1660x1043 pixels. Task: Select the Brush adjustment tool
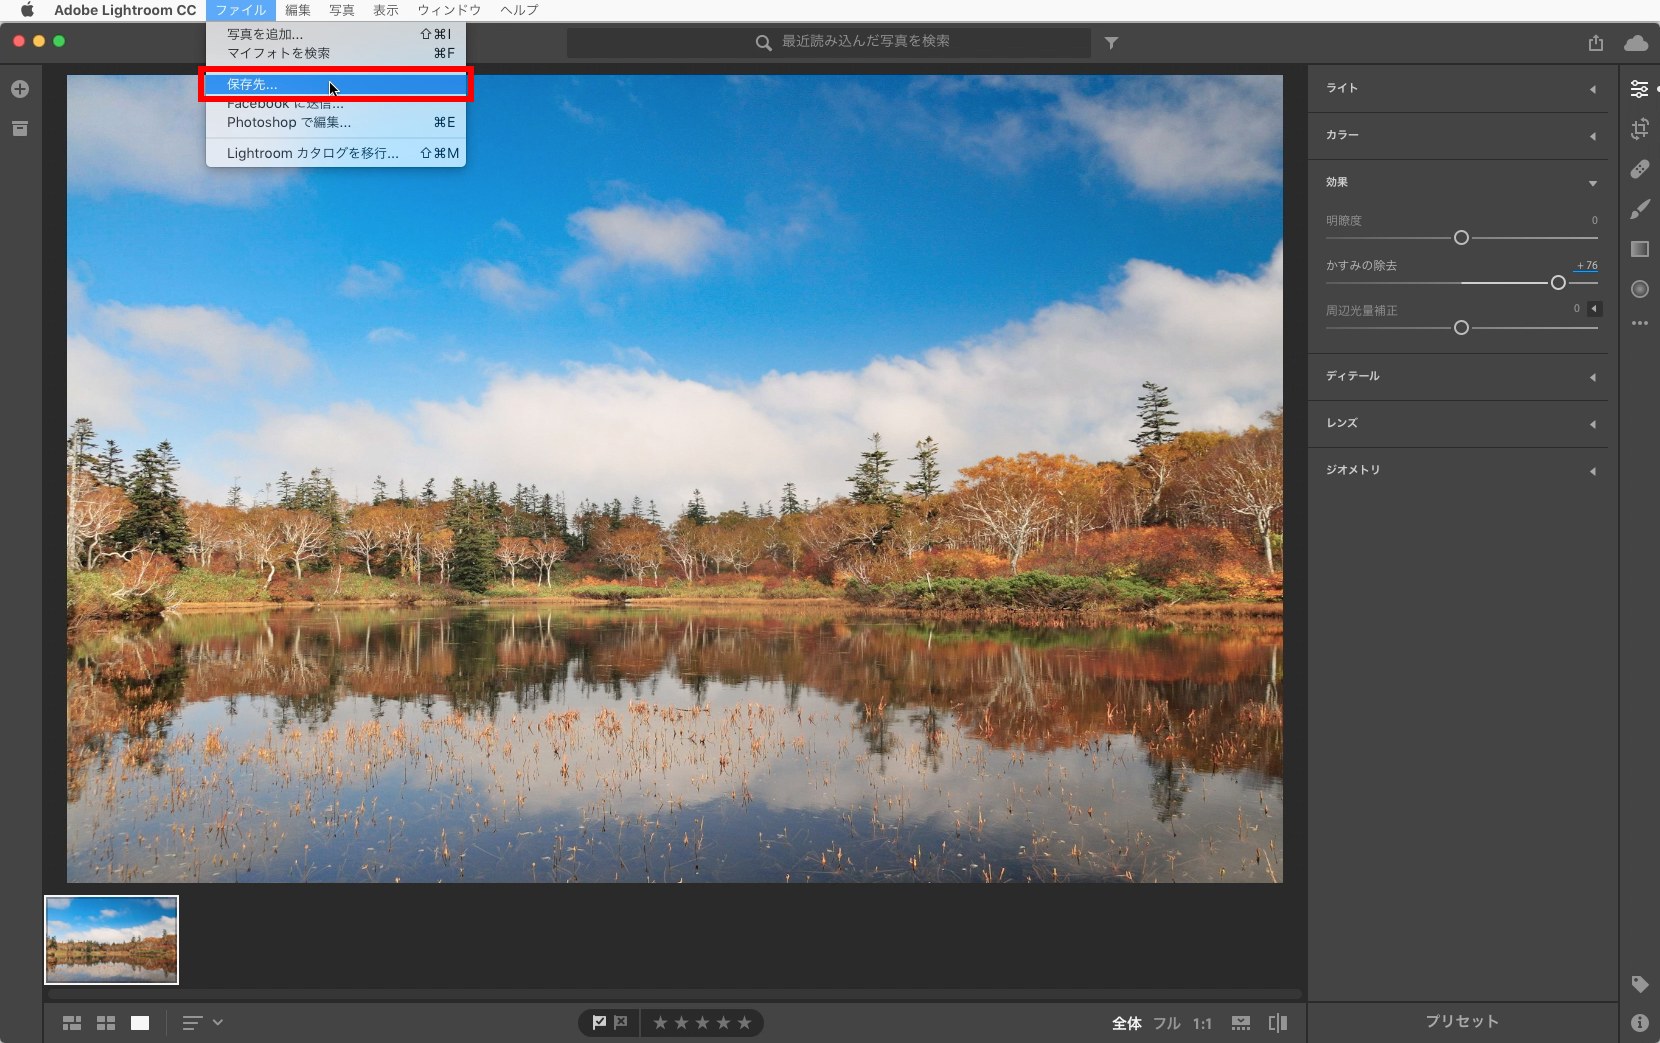[1639, 209]
